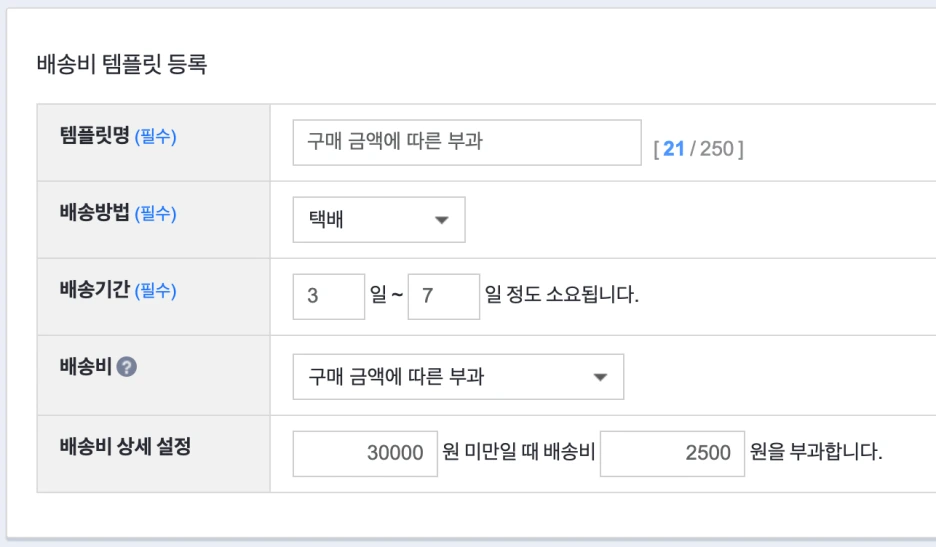Viewport: 936px width, 547px height.
Task: Click the 템플릿명 input field
Action: click(x=466, y=142)
